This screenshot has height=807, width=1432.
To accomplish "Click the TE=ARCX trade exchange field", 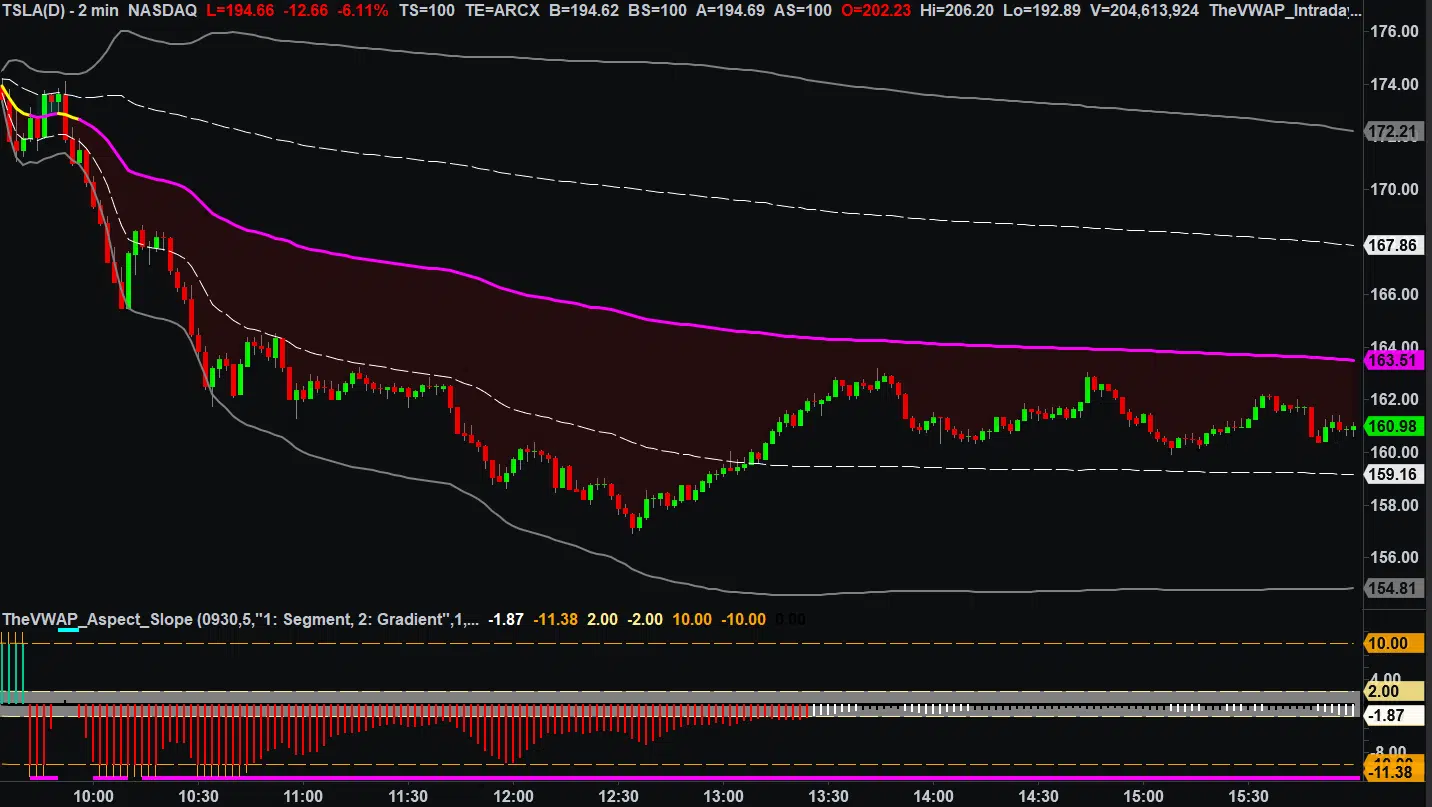I will point(501,11).
